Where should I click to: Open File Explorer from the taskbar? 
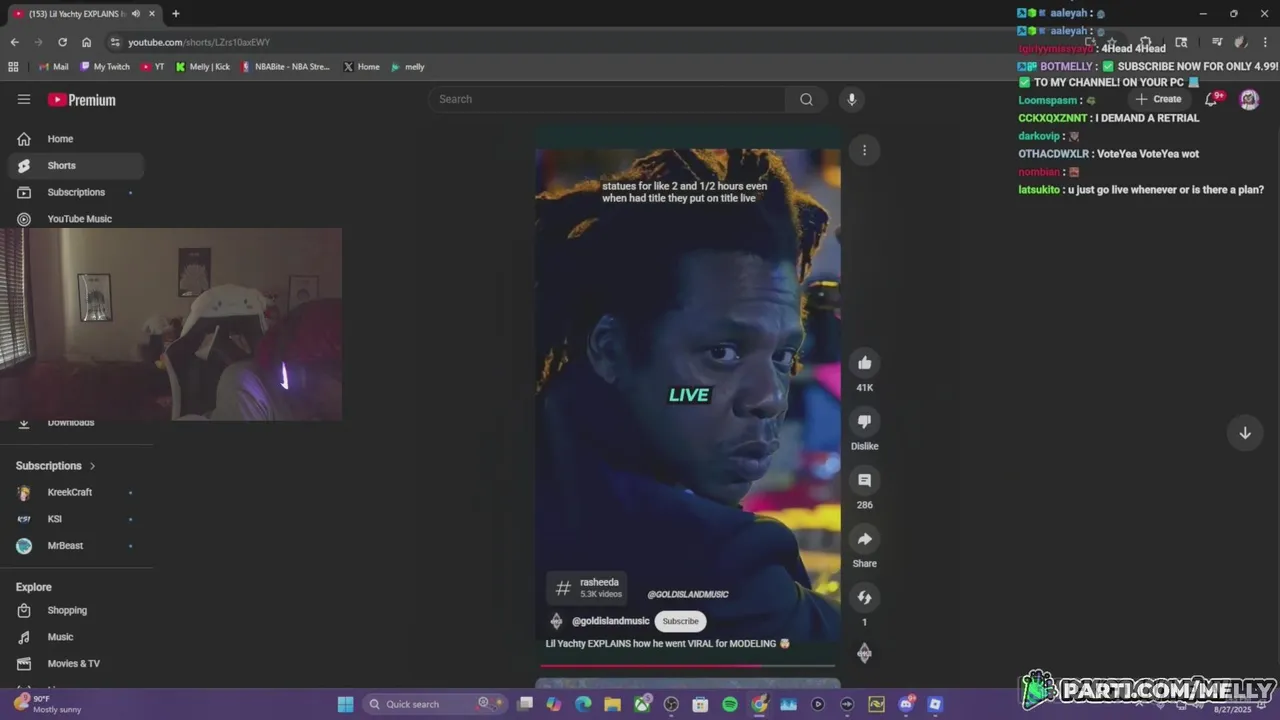click(612, 704)
